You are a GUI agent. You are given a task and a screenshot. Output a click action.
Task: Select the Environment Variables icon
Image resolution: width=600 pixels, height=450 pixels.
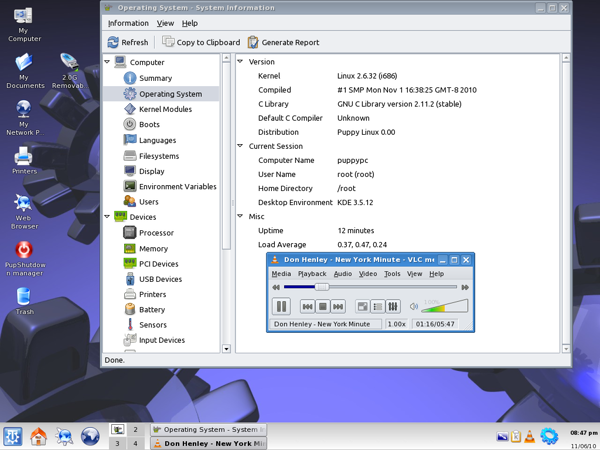[130, 186]
